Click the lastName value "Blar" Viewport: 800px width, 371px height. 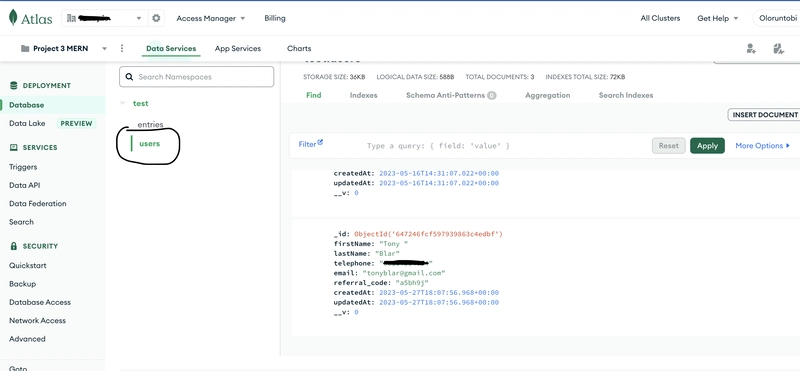[387, 254]
